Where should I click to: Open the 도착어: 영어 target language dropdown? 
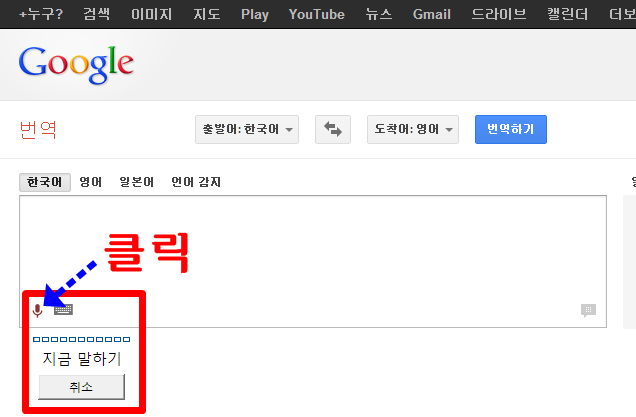[x=413, y=129]
